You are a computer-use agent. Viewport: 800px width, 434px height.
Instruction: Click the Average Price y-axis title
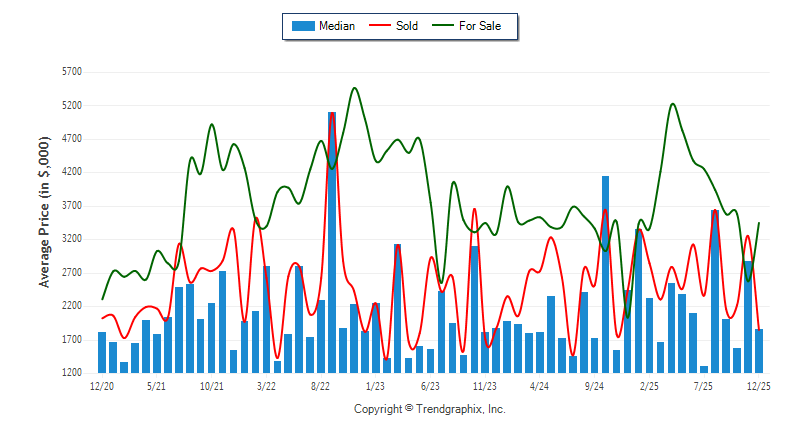pyautogui.click(x=45, y=222)
